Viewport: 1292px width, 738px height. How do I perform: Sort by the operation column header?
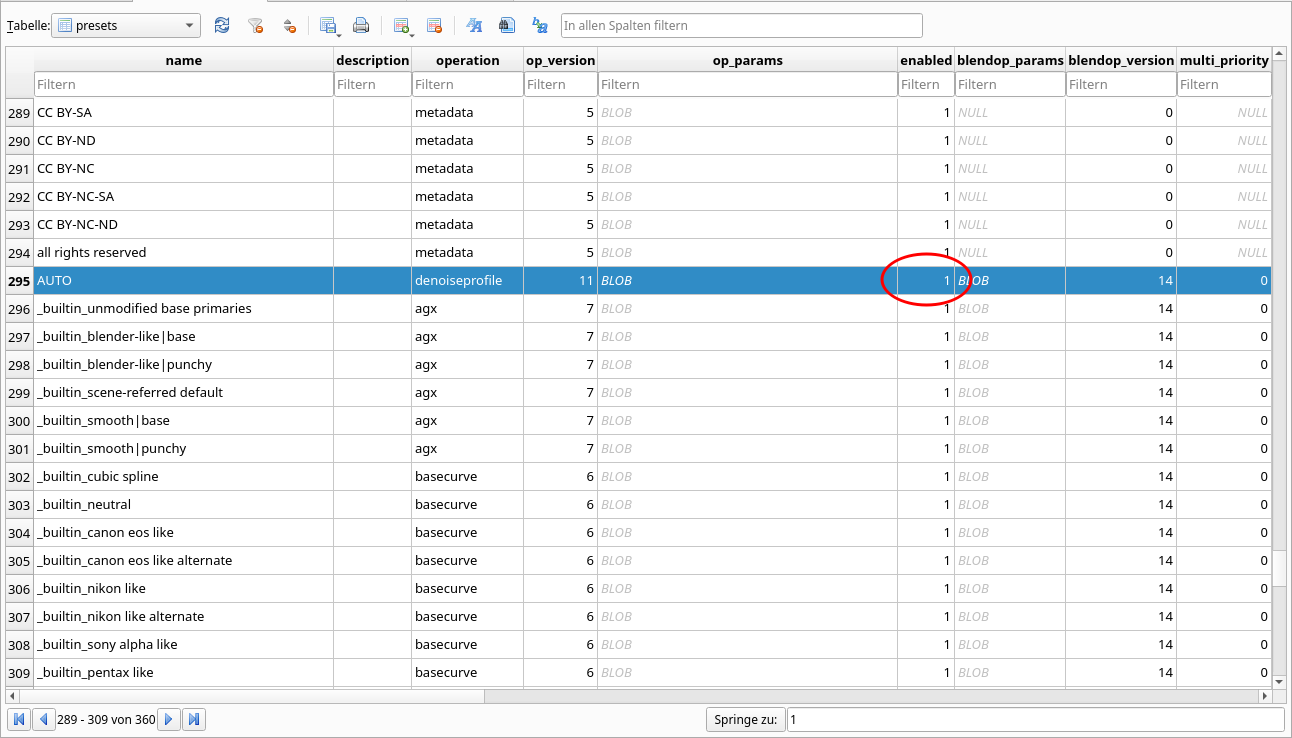pos(467,60)
